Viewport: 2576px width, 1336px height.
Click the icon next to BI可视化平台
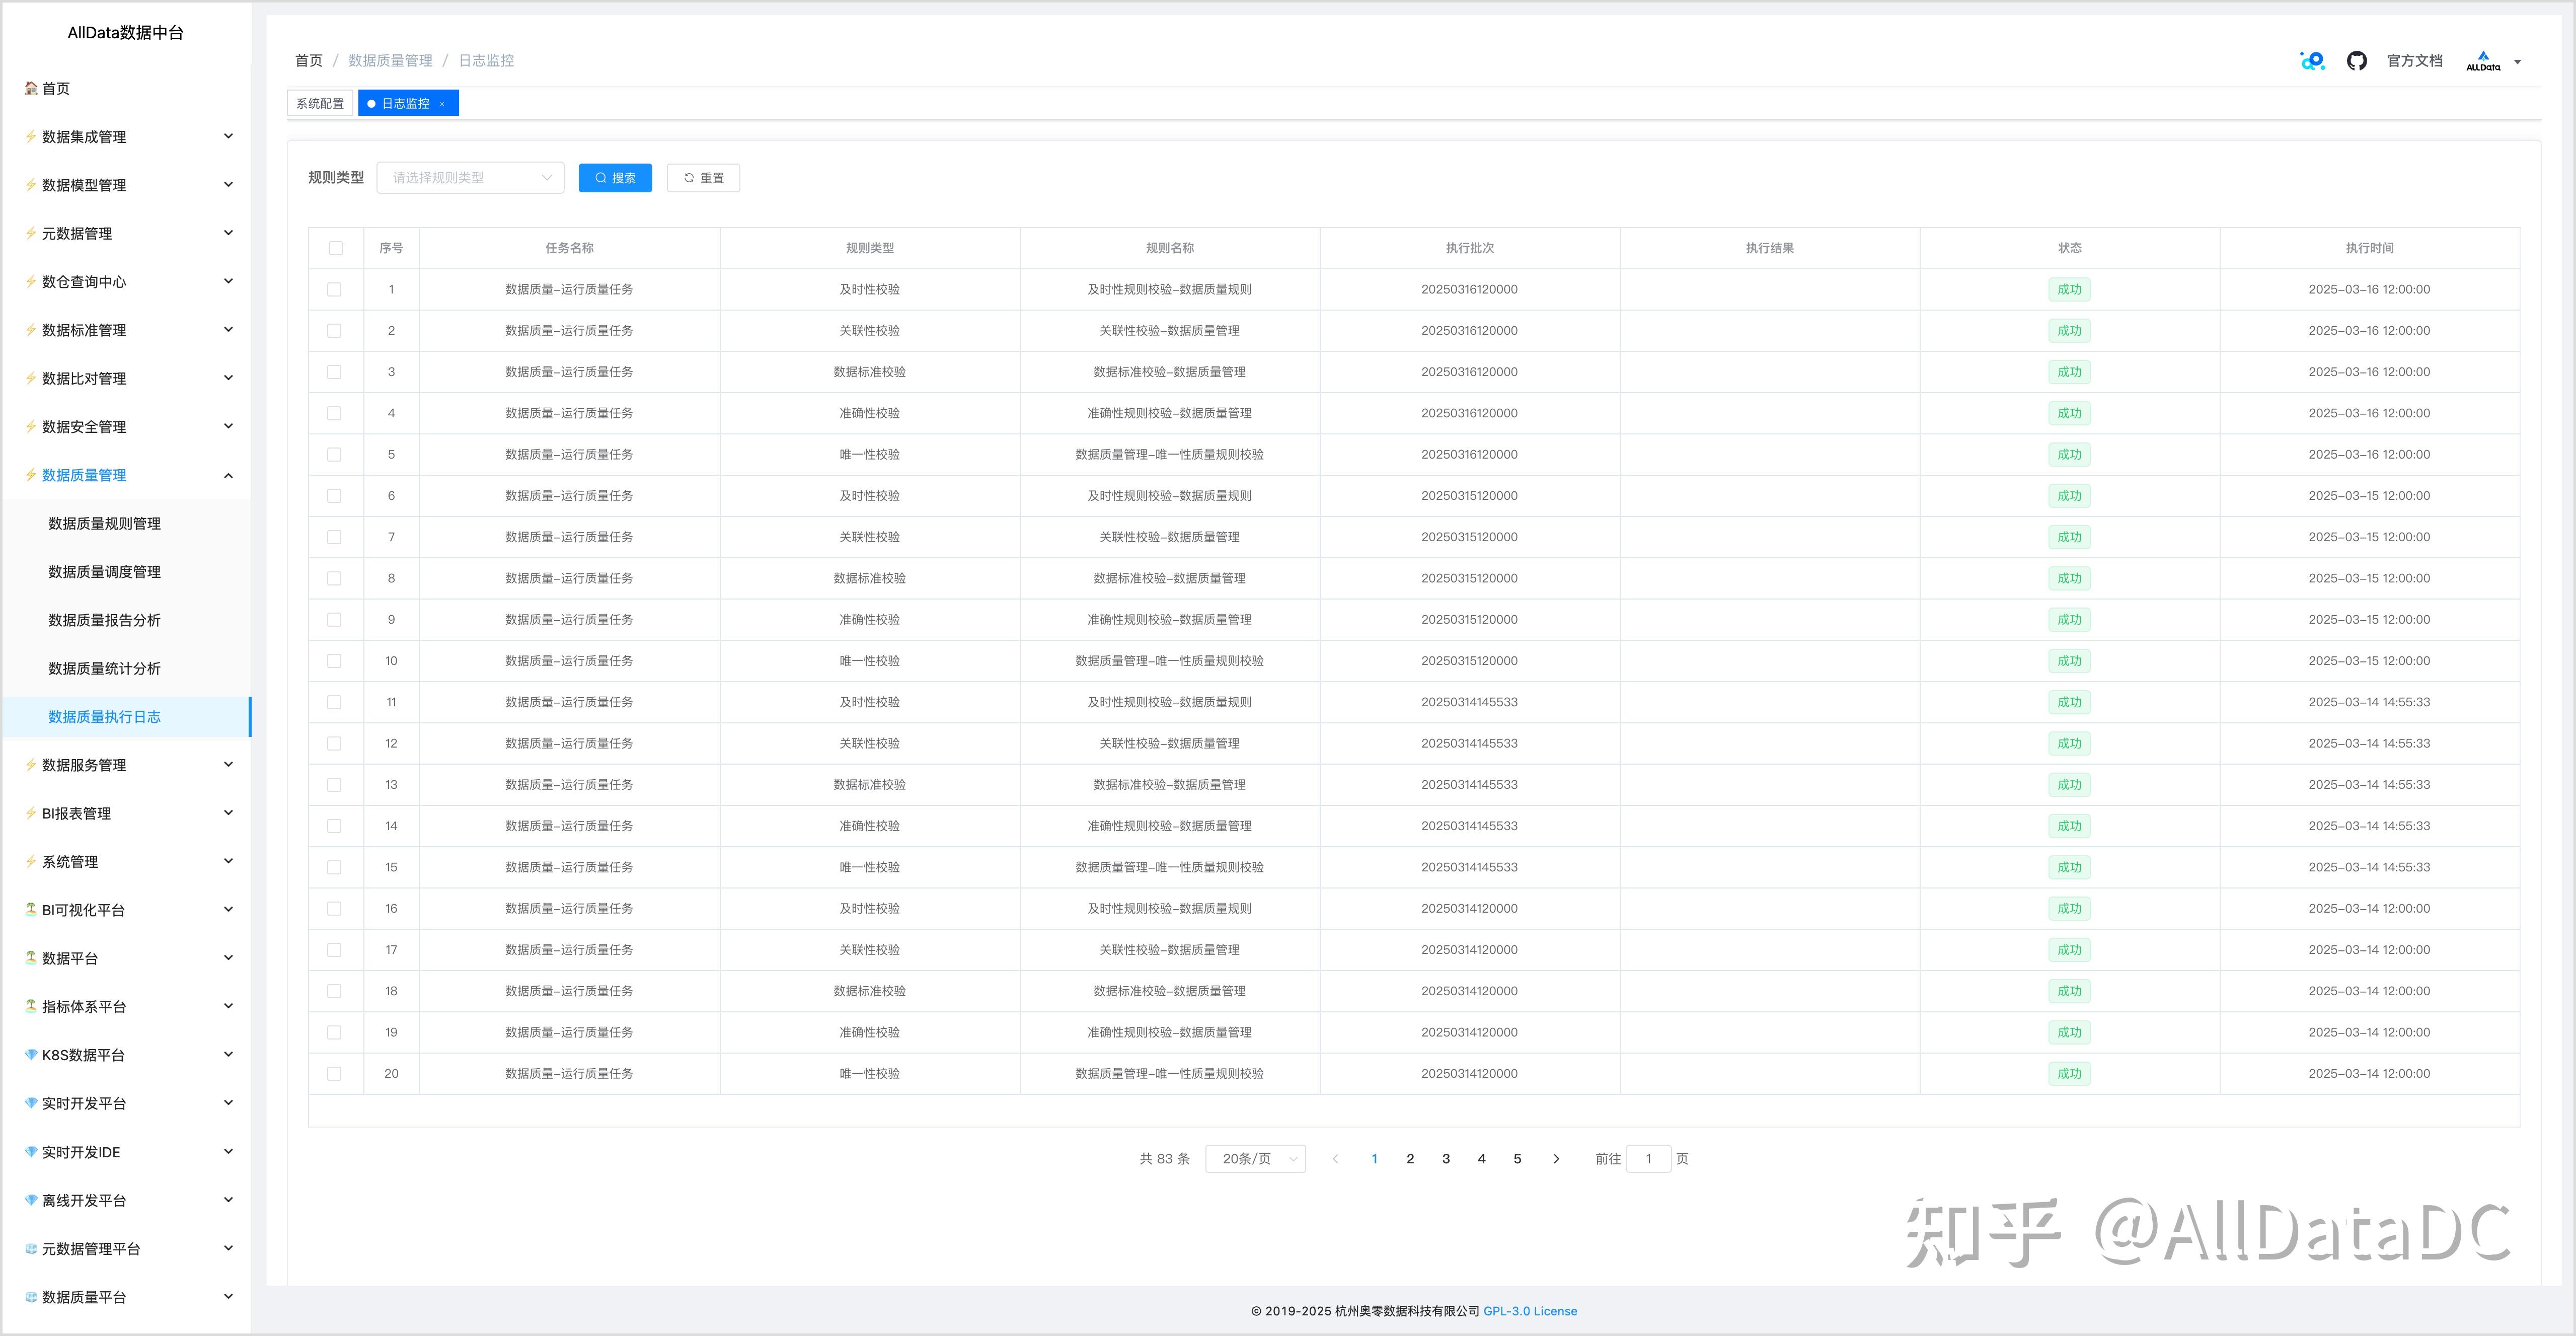point(31,910)
